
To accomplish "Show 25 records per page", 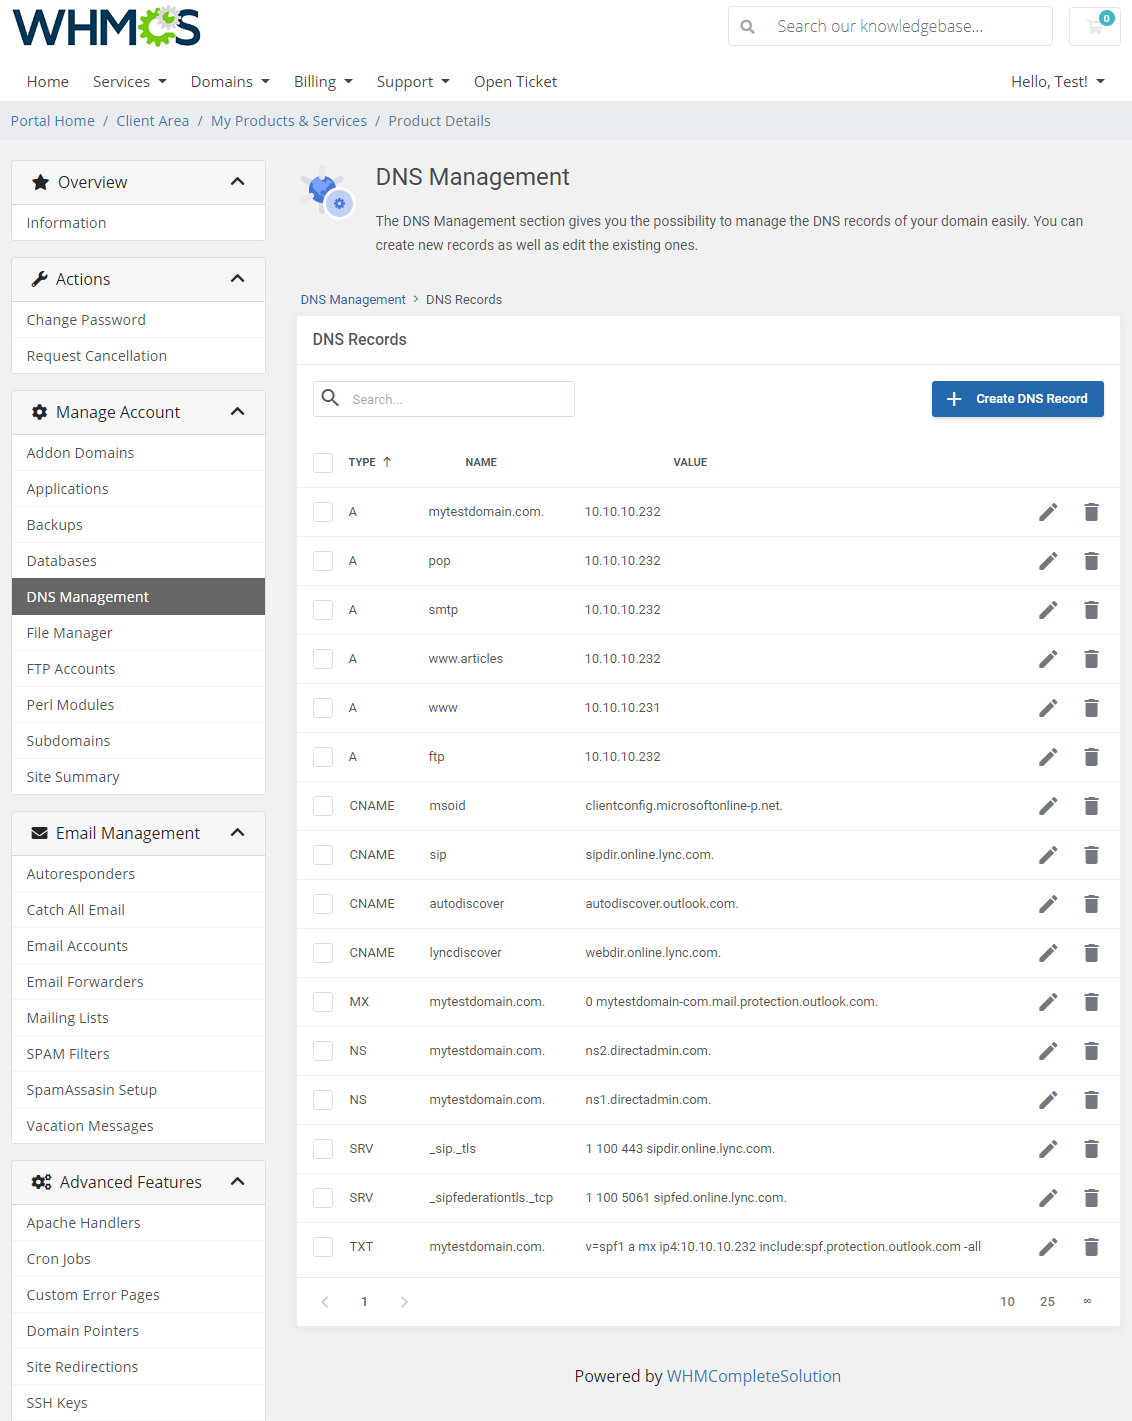I will click(x=1047, y=1301).
